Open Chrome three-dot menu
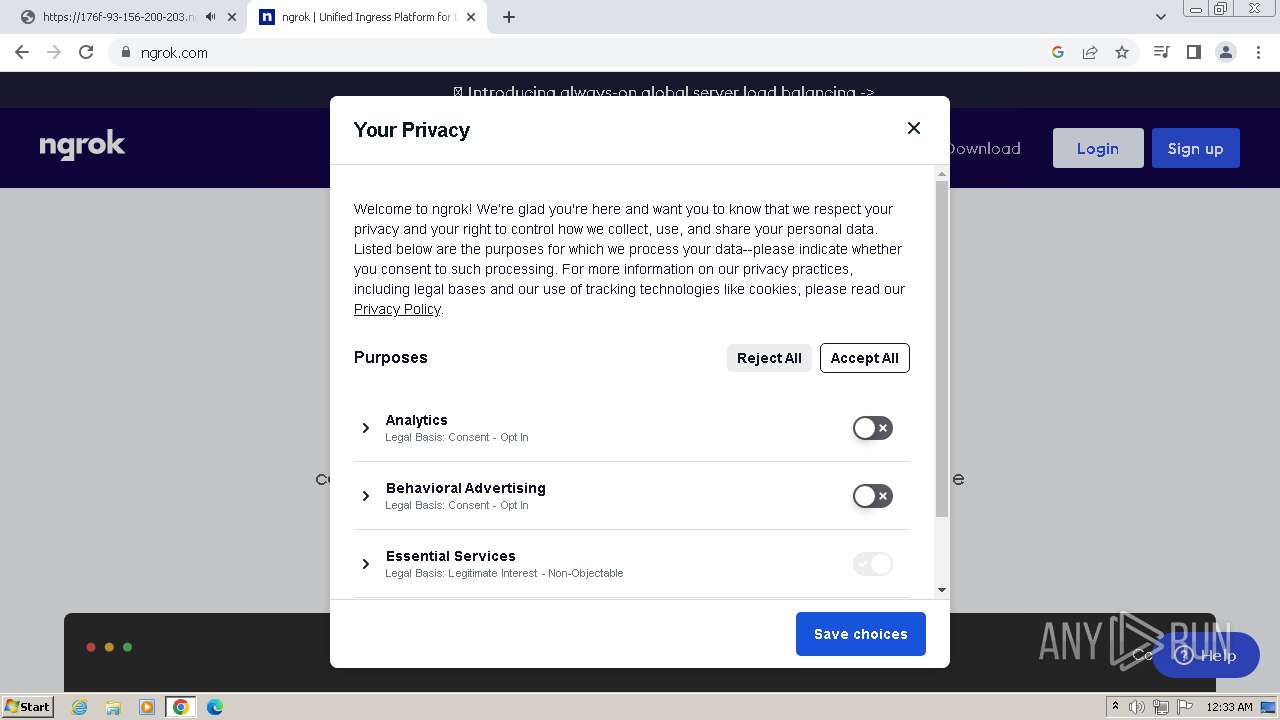The width and height of the screenshot is (1280, 720). coord(1257,52)
